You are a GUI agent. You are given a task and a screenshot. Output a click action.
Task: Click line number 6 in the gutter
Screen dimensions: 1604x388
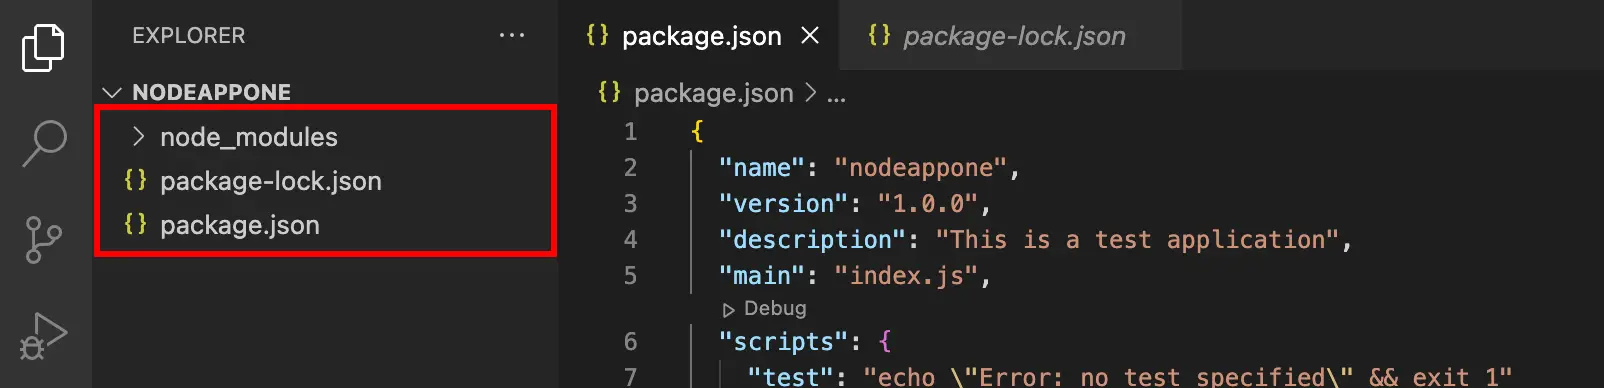(x=630, y=341)
